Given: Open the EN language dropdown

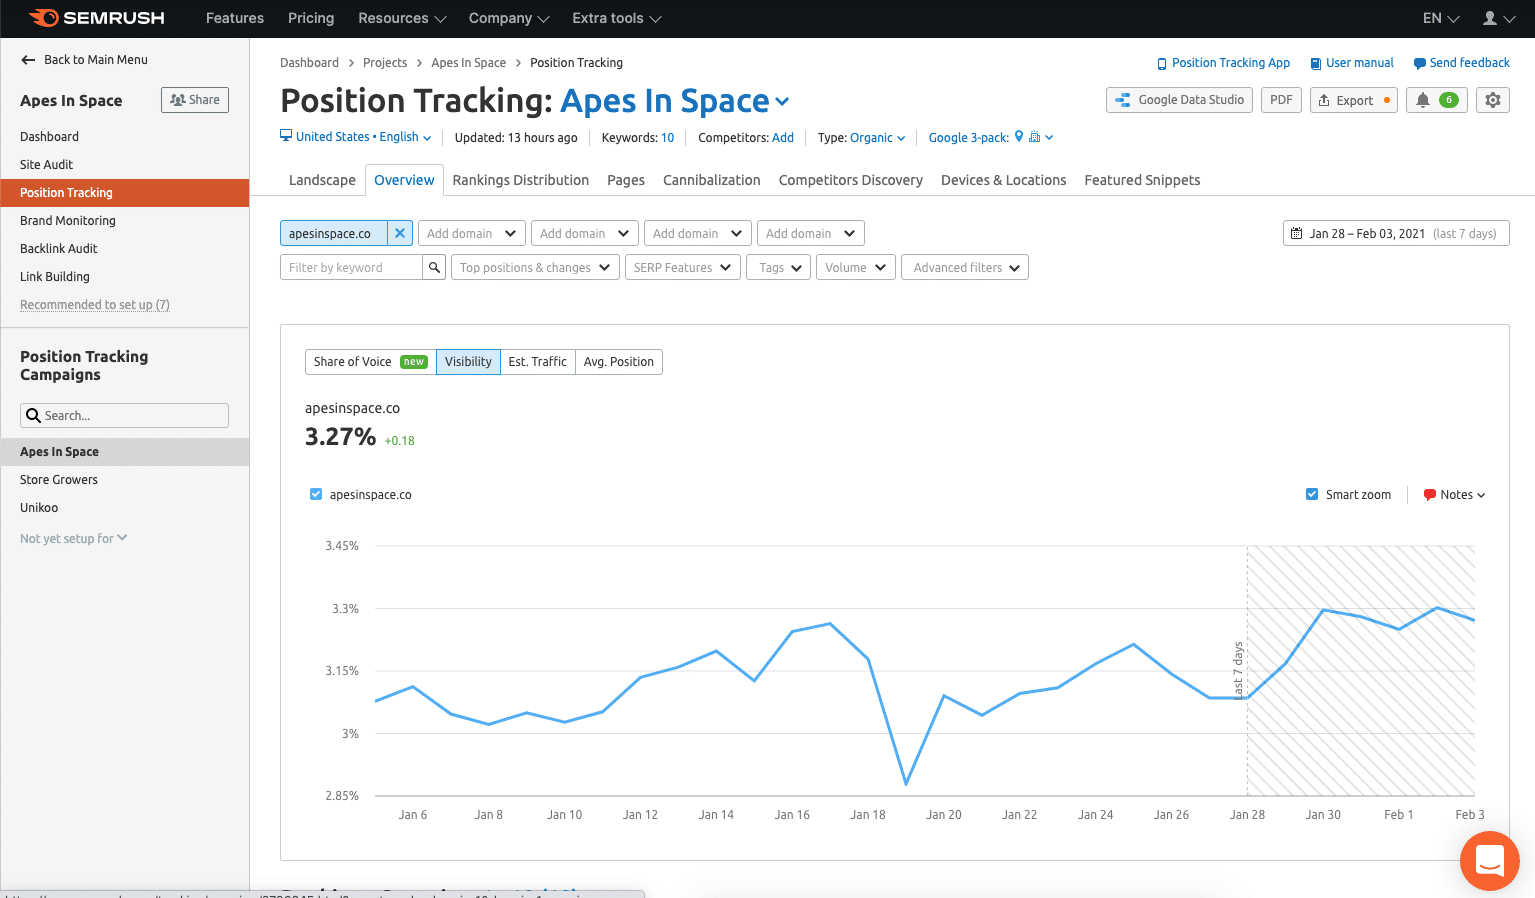Looking at the screenshot, I should [x=1441, y=18].
